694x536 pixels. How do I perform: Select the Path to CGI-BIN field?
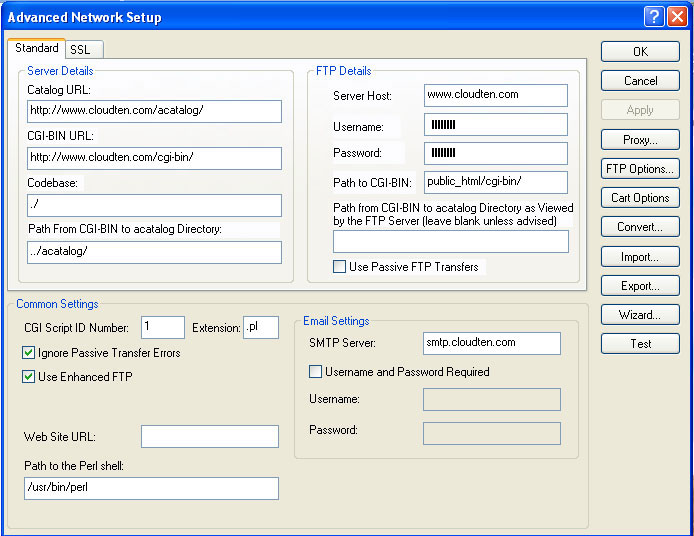tap(495, 182)
